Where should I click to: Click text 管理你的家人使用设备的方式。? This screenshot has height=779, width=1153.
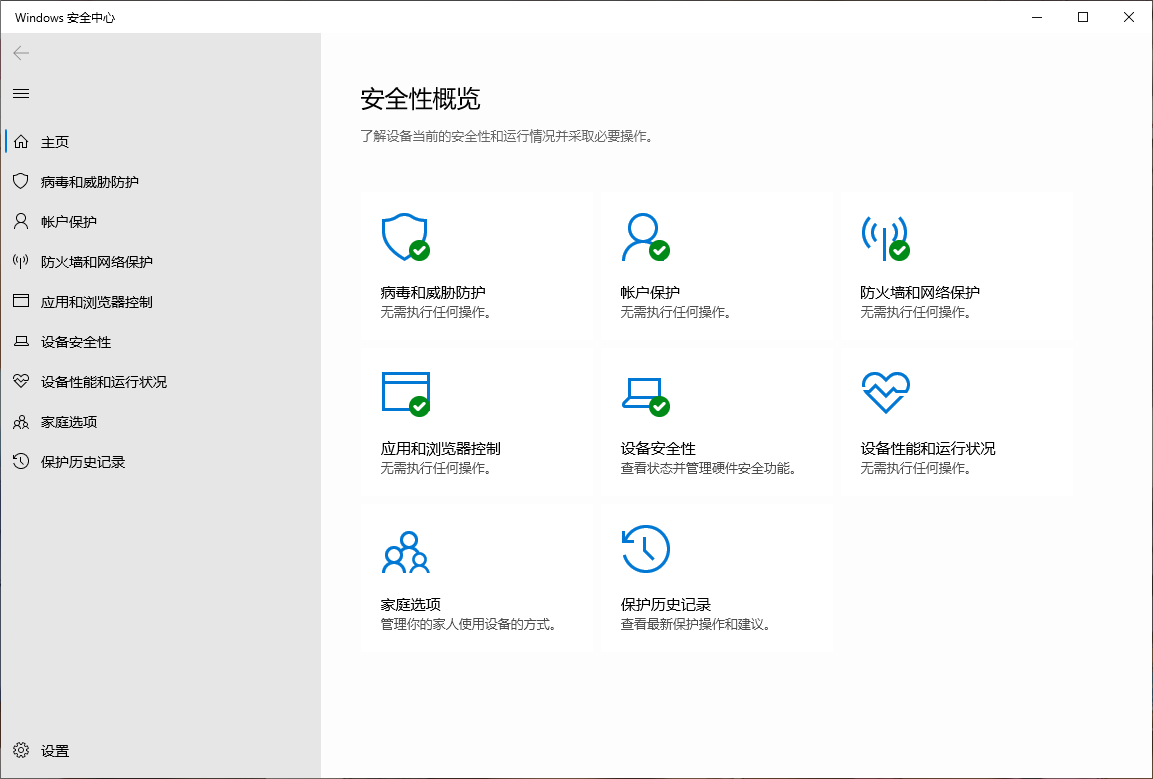tap(471, 624)
